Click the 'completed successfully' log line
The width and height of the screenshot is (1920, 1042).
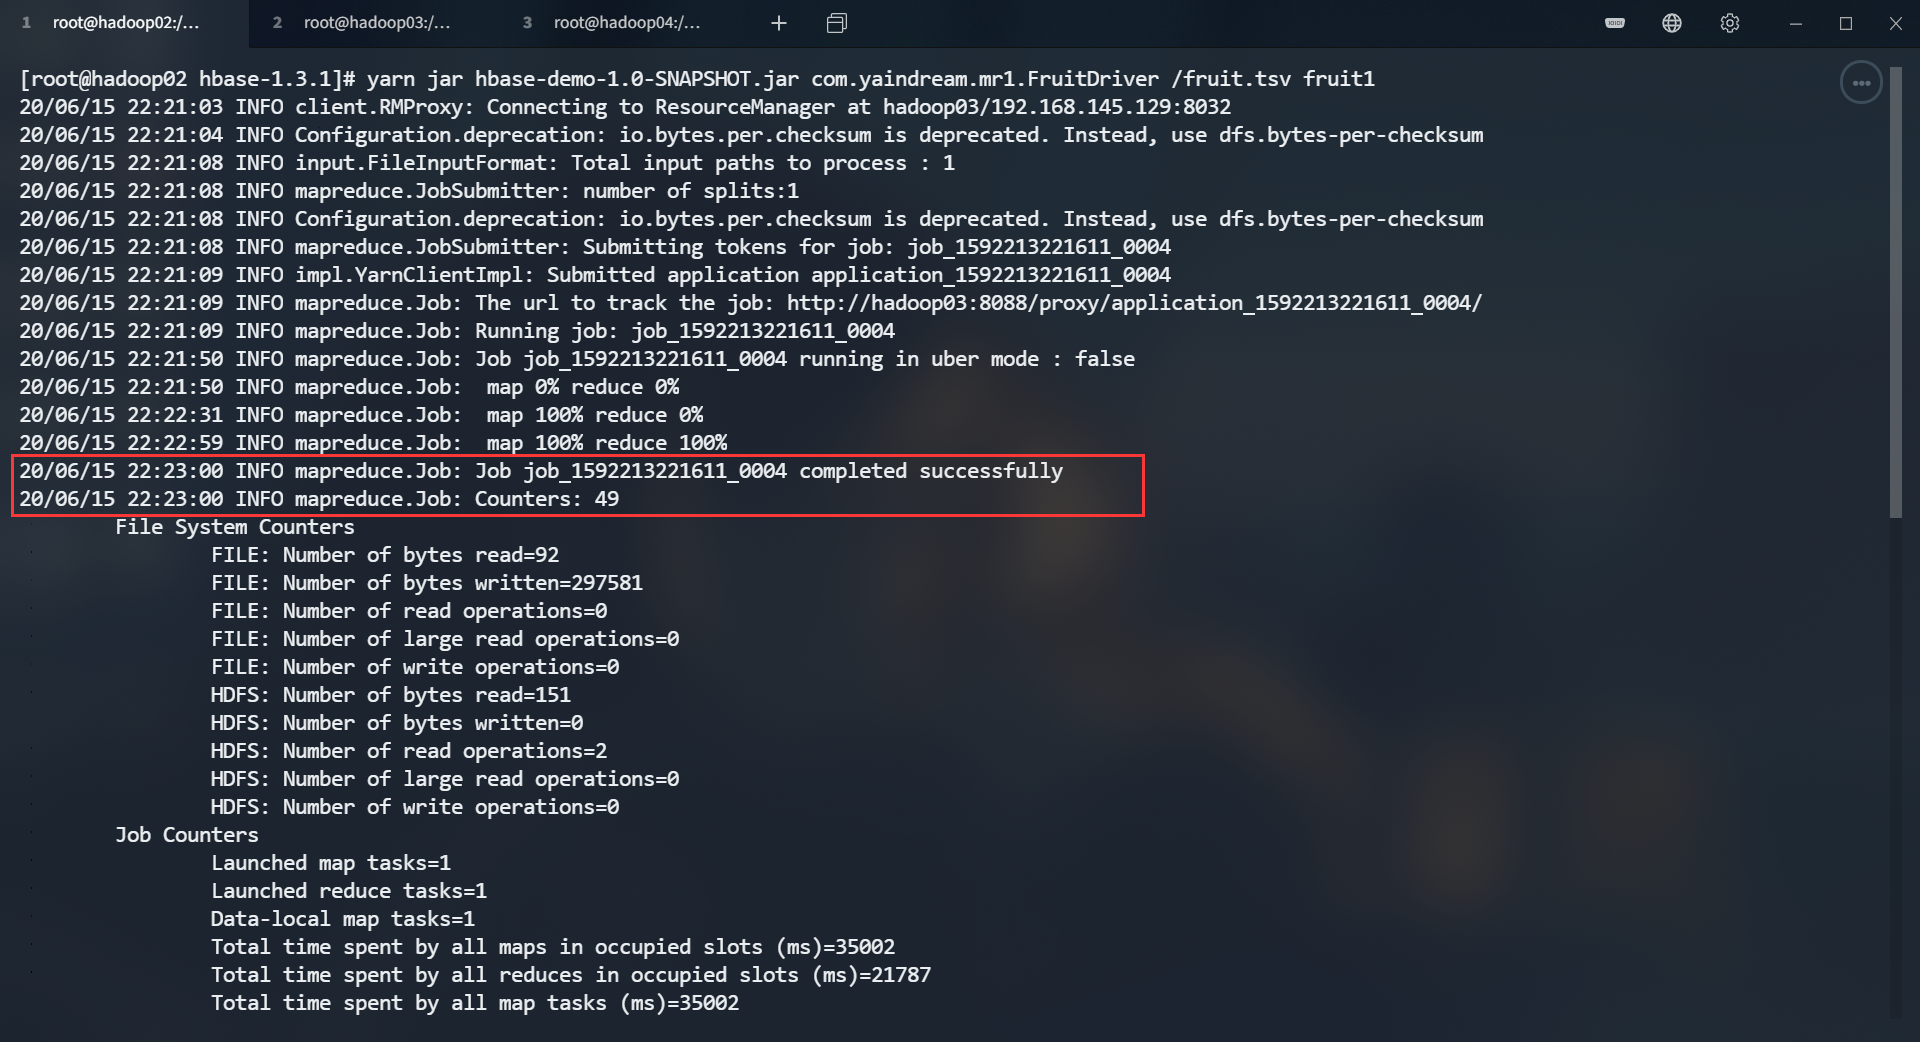pyautogui.click(x=540, y=471)
